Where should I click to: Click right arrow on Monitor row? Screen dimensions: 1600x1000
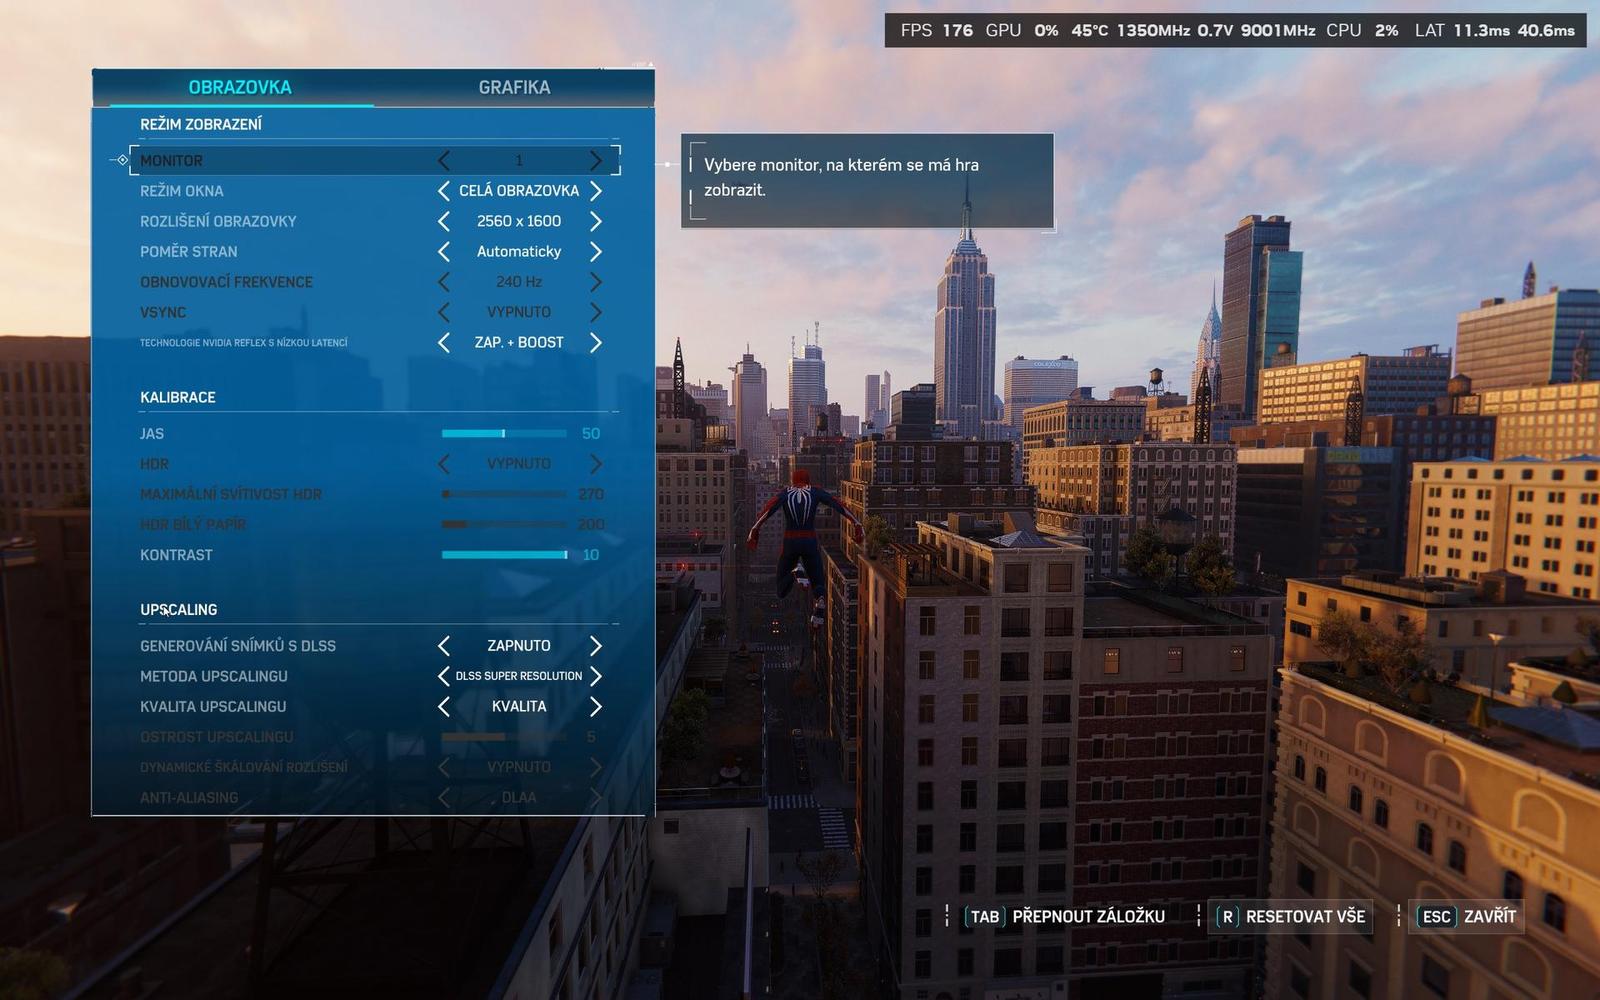click(x=596, y=161)
